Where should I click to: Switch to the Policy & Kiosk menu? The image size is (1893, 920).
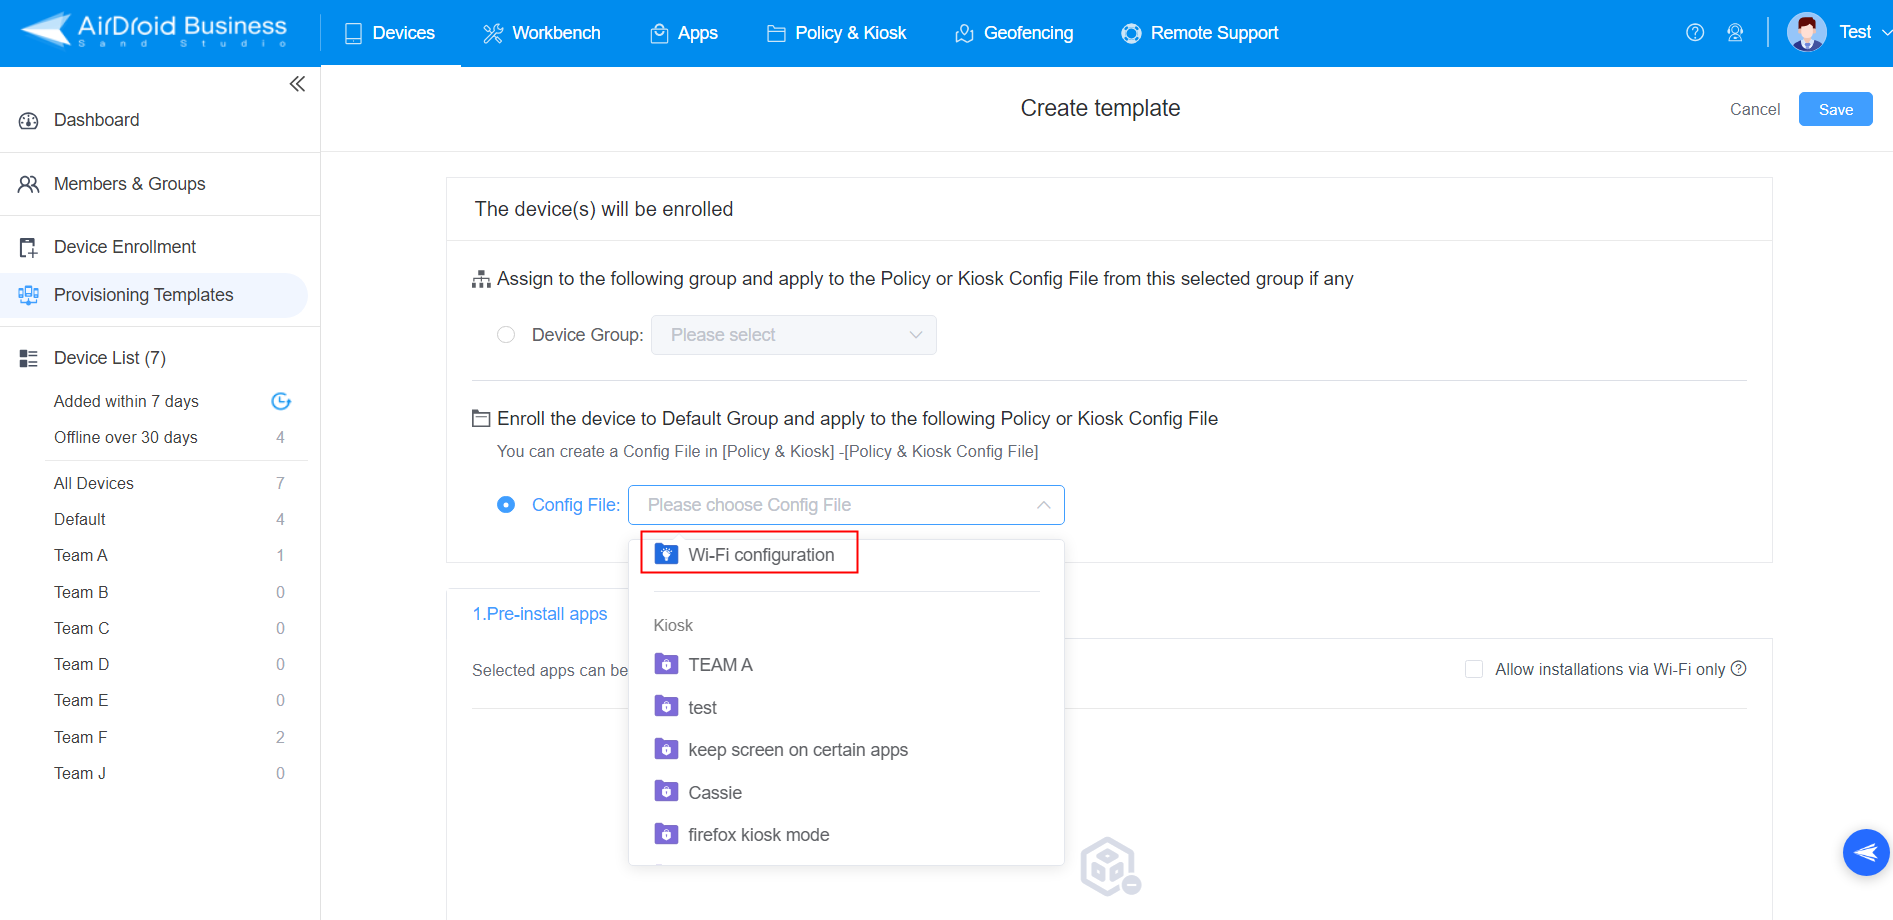(x=849, y=33)
